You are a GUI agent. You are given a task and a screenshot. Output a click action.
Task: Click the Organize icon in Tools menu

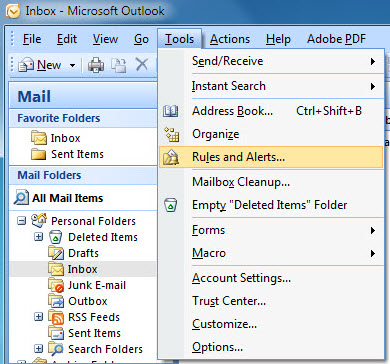tap(171, 134)
